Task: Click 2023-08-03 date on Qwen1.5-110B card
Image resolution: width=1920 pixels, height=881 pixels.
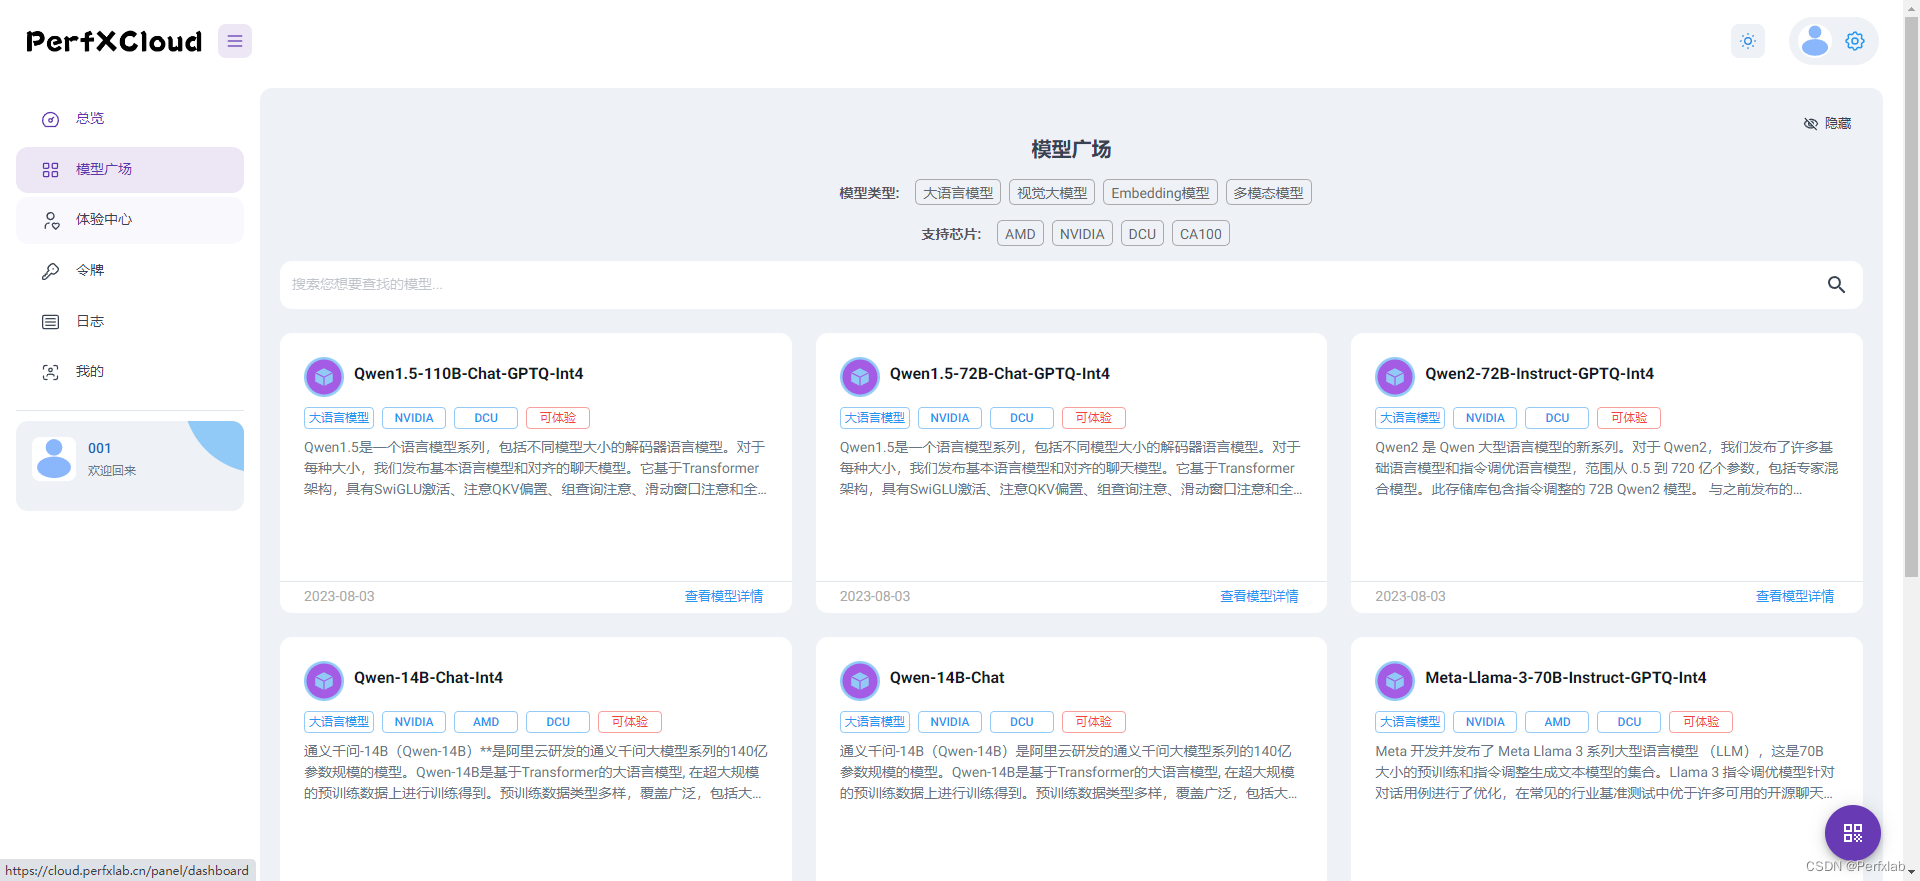Action: coord(339,596)
